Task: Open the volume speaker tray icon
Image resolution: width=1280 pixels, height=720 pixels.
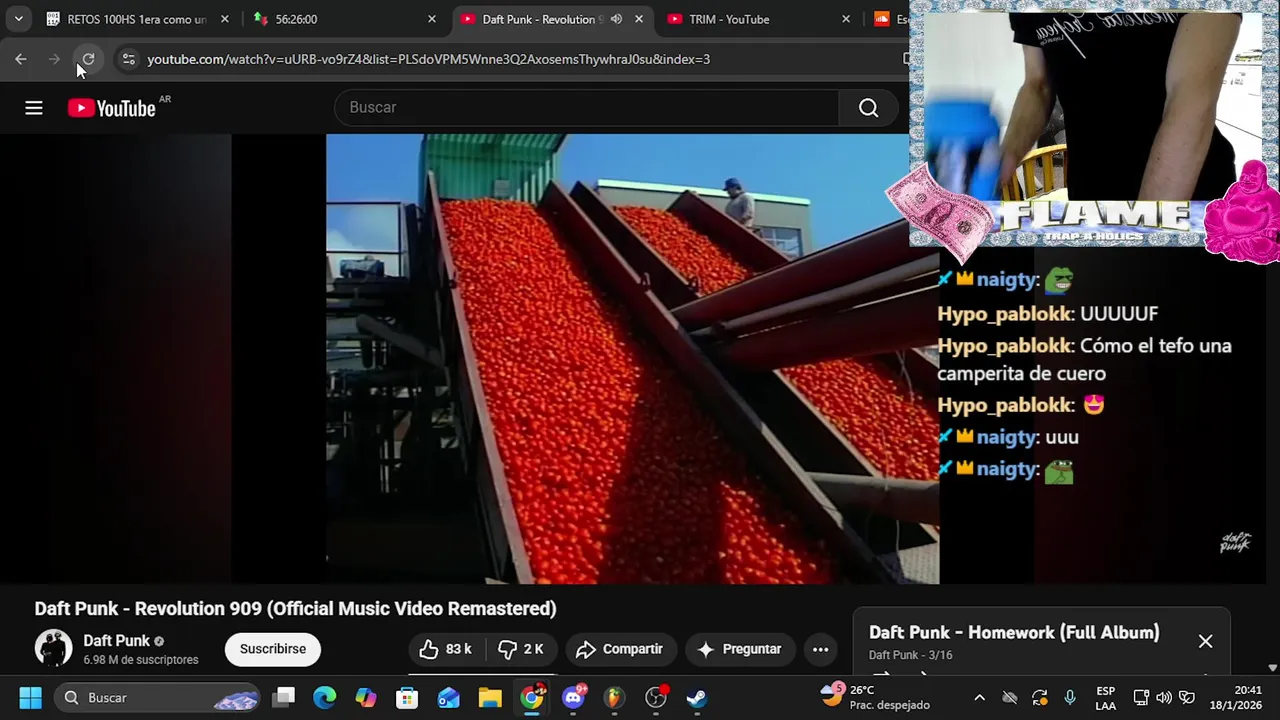Action: 1164,698
